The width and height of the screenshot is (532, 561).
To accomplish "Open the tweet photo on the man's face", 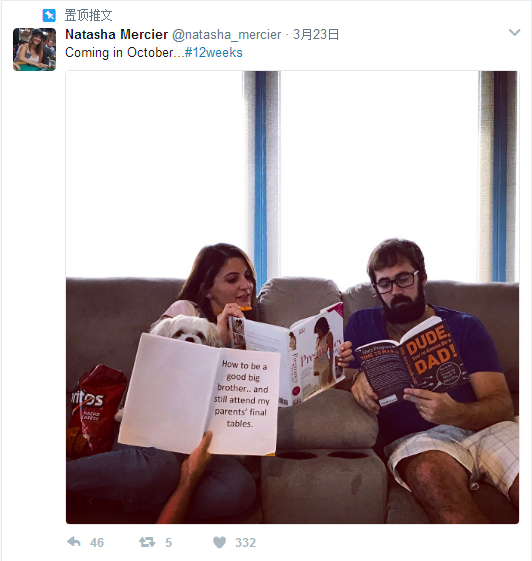I will pos(397,281).
